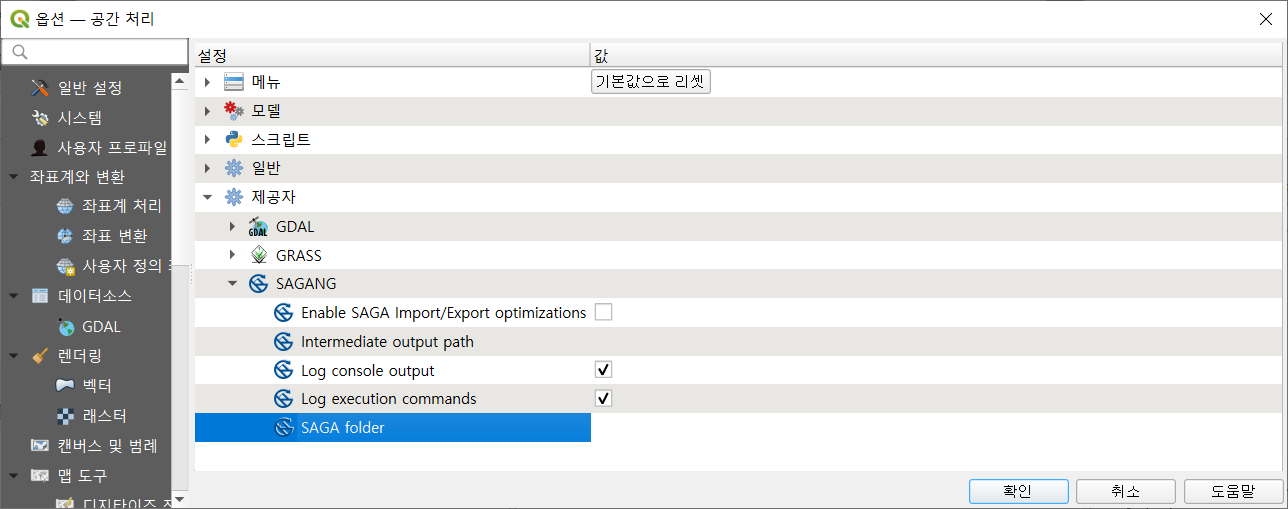The height and width of the screenshot is (509, 1288).
Task: Click 취소 to cancel
Action: click(1126, 491)
